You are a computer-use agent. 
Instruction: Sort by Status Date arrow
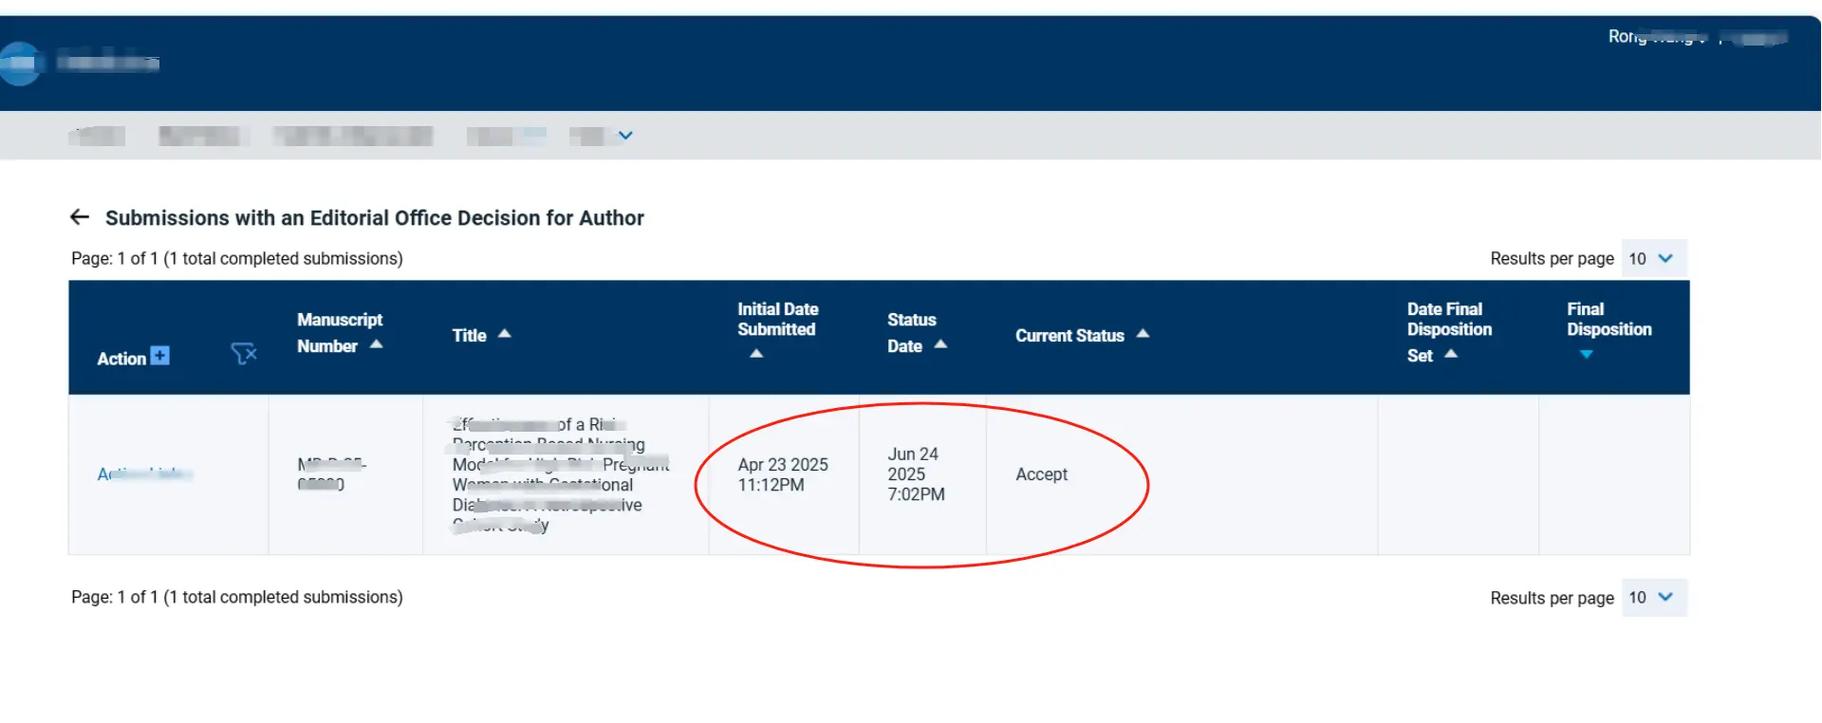(x=940, y=344)
